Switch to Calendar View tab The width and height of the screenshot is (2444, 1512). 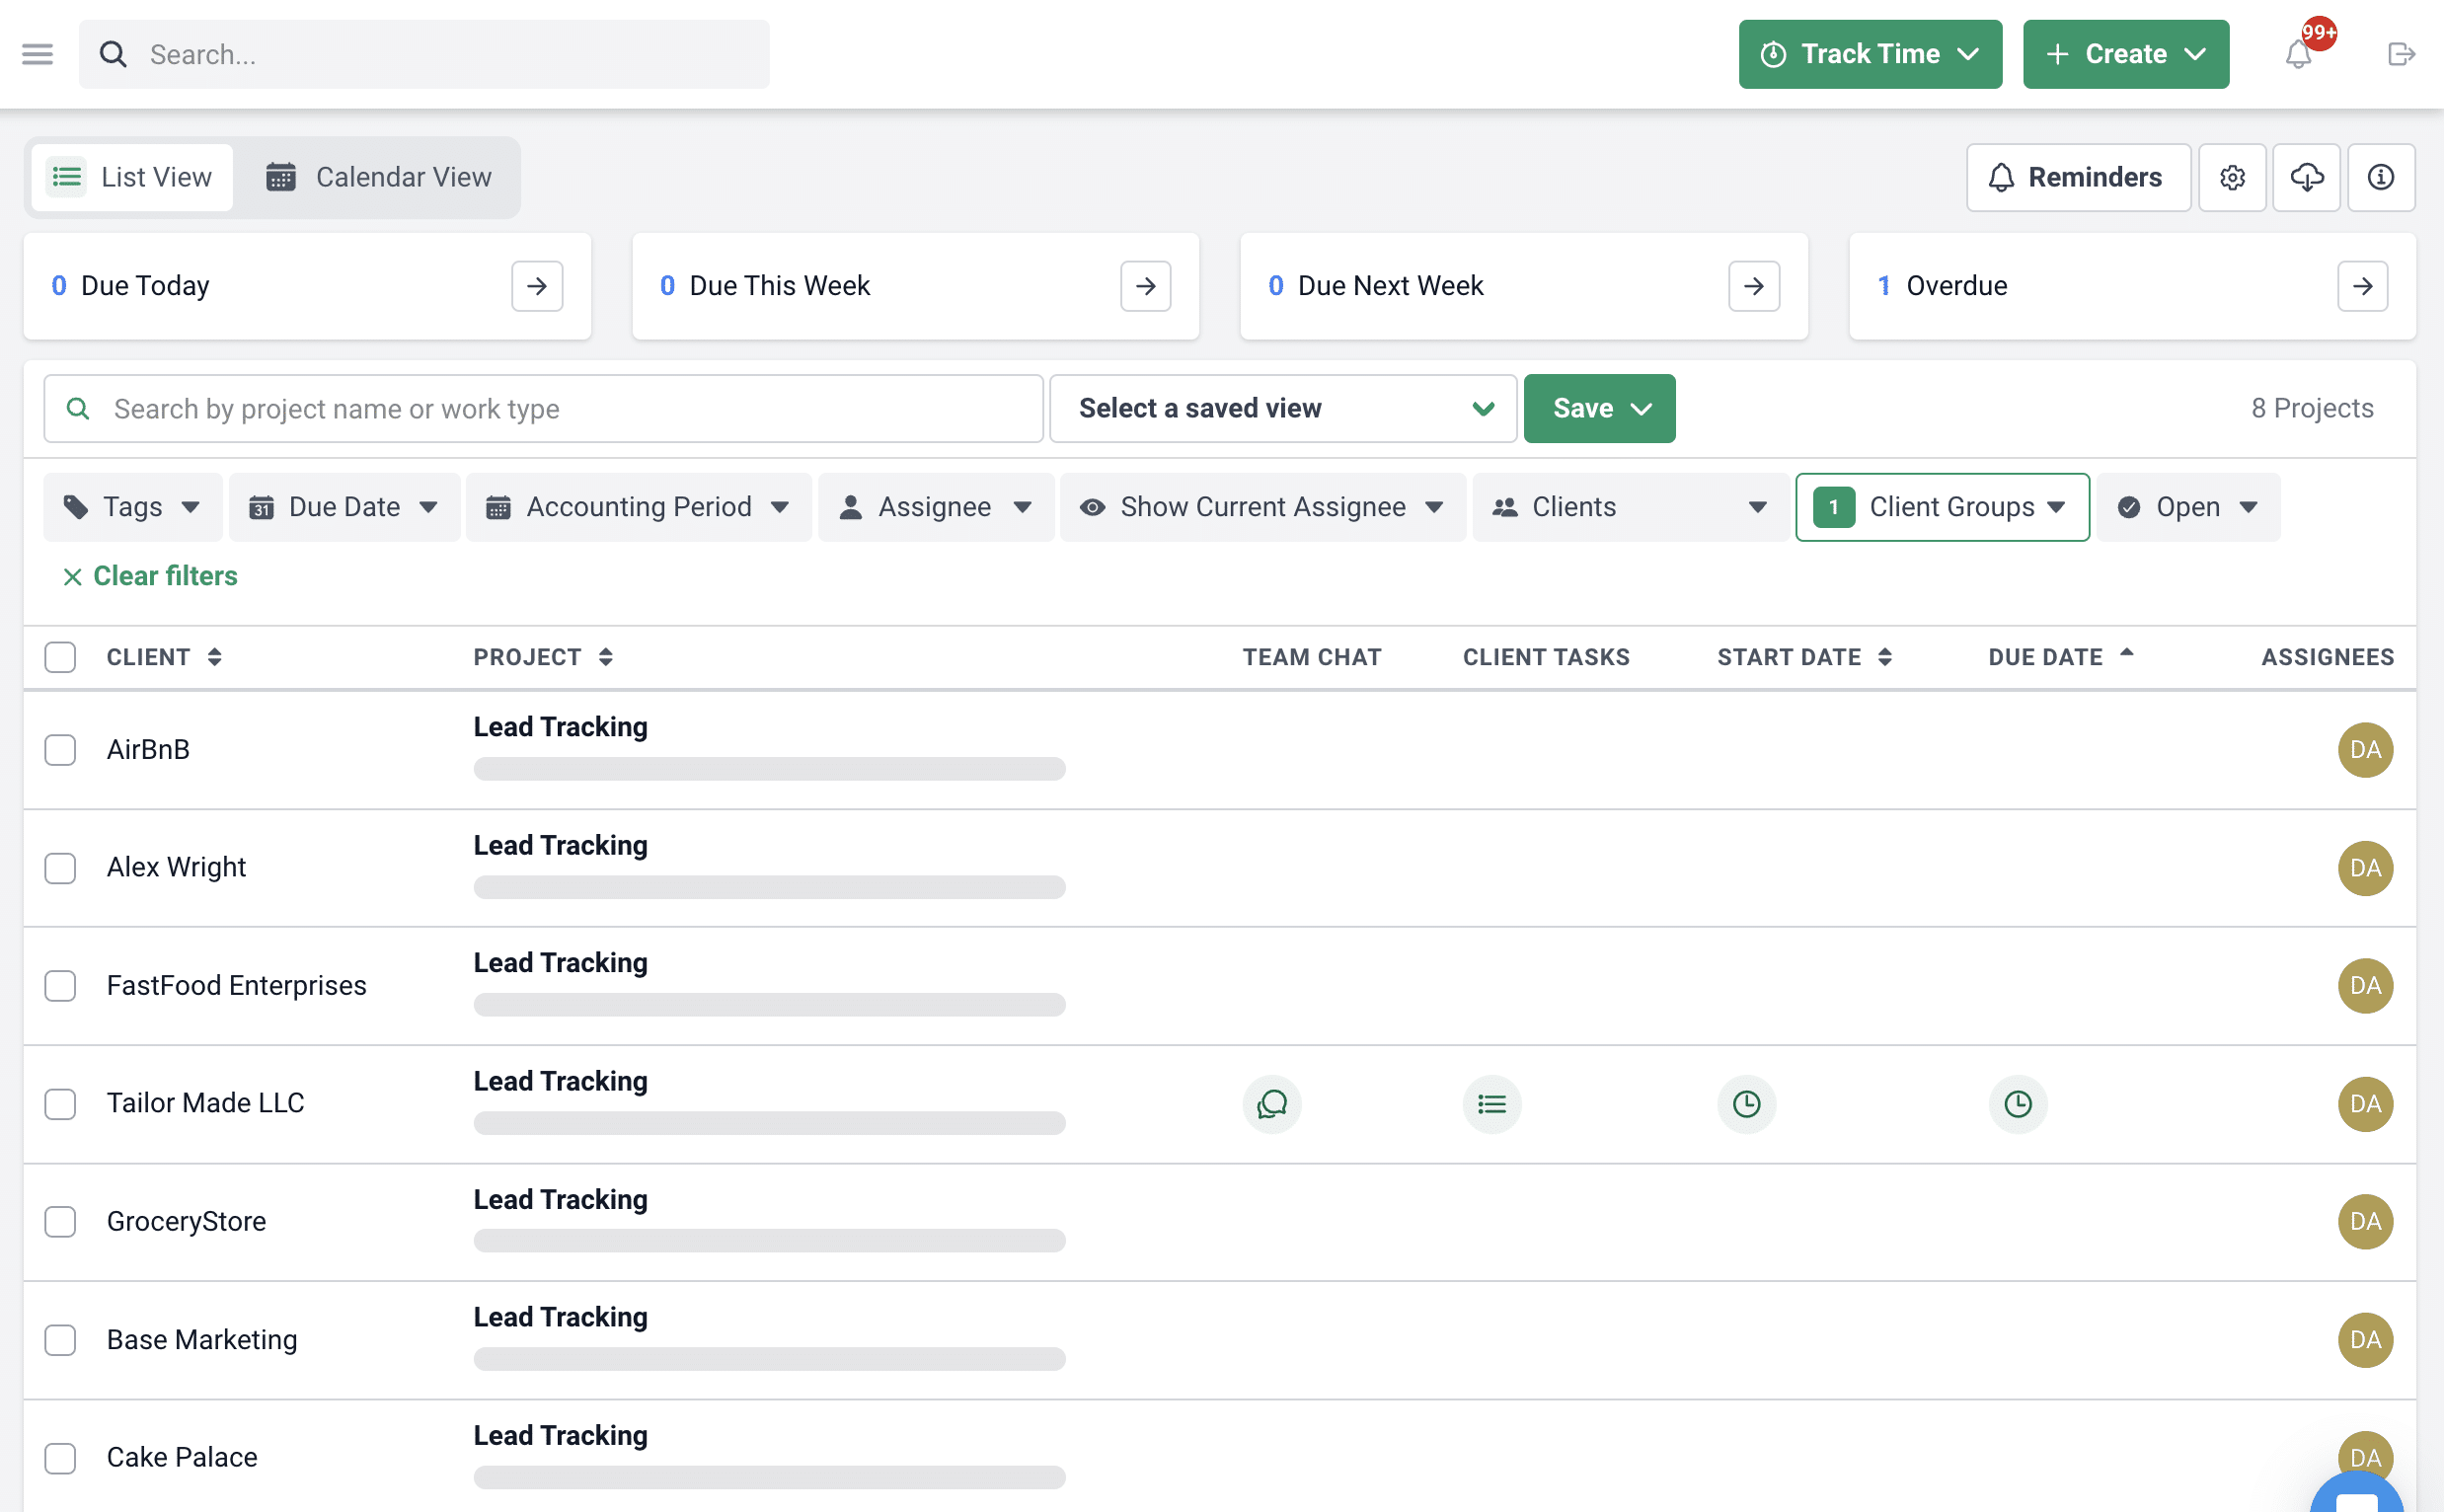click(379, 177)
